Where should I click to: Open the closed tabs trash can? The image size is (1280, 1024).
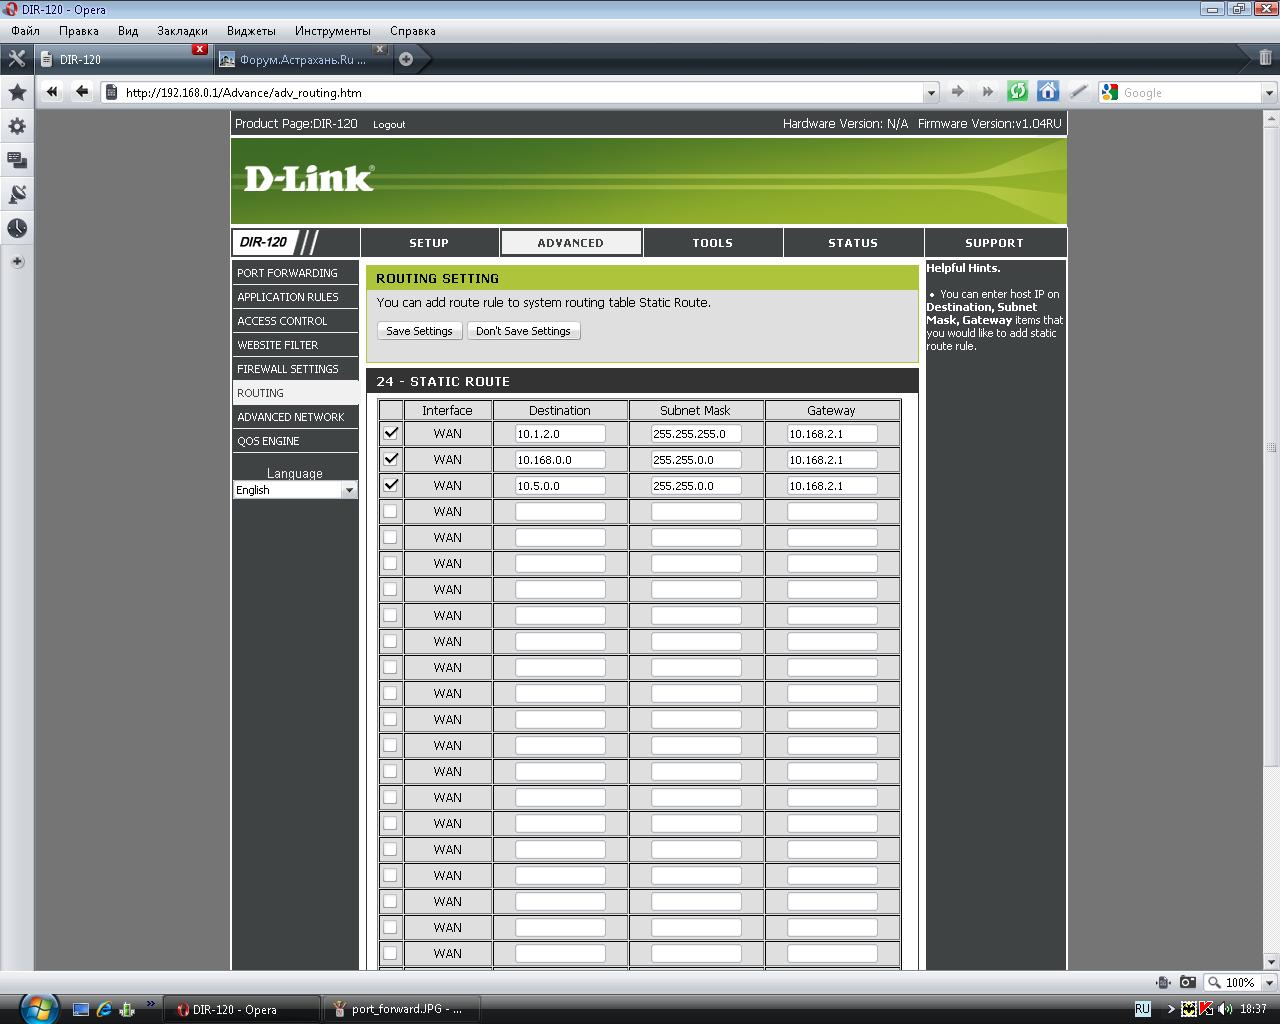click(x=1265, y=58)
